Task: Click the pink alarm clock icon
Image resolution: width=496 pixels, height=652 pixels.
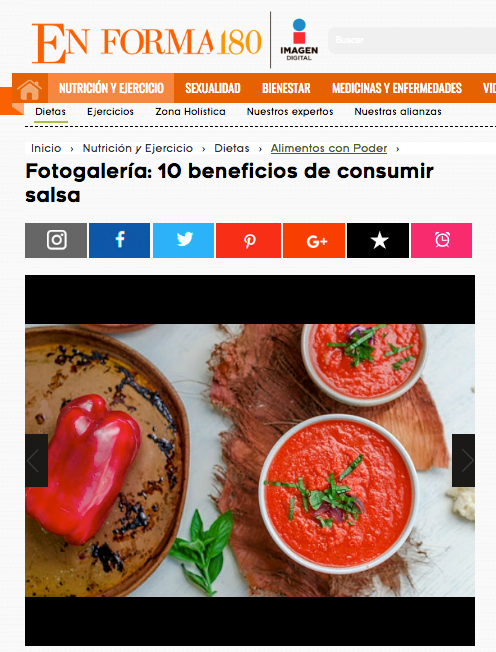Action: (x=442, y=240)
